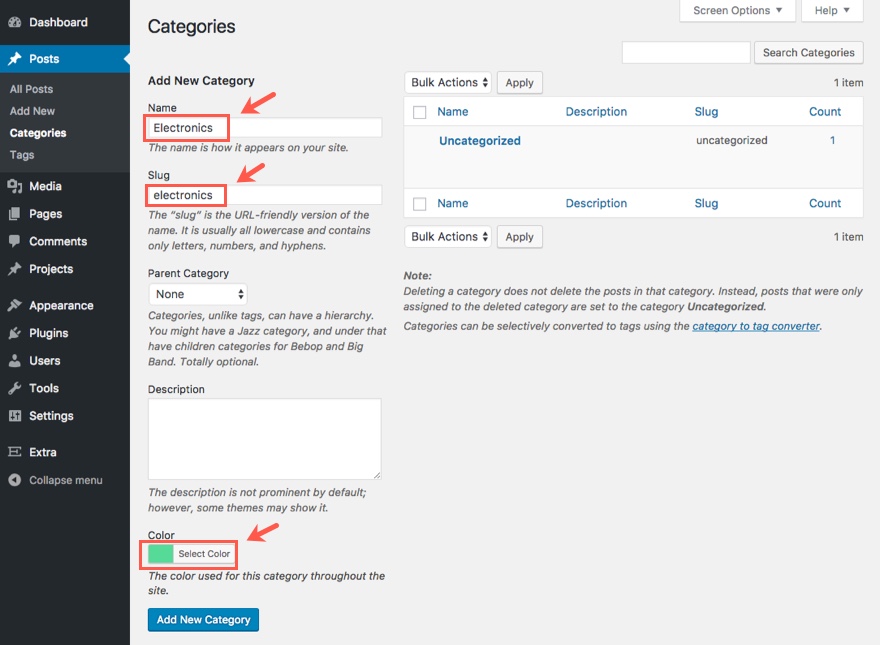Screen dimensions: 880x645
Task: Follow the category to tag converter link
Action: (756, 326)
